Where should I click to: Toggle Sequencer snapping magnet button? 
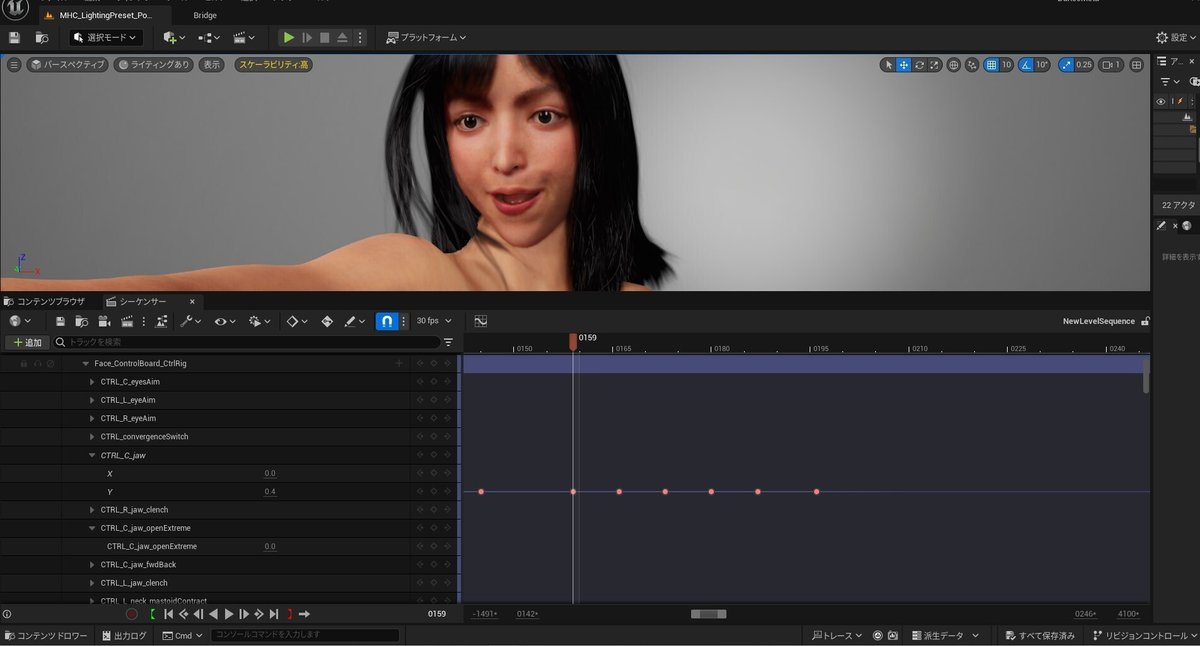pyautogui.click(x=386, y=321)
